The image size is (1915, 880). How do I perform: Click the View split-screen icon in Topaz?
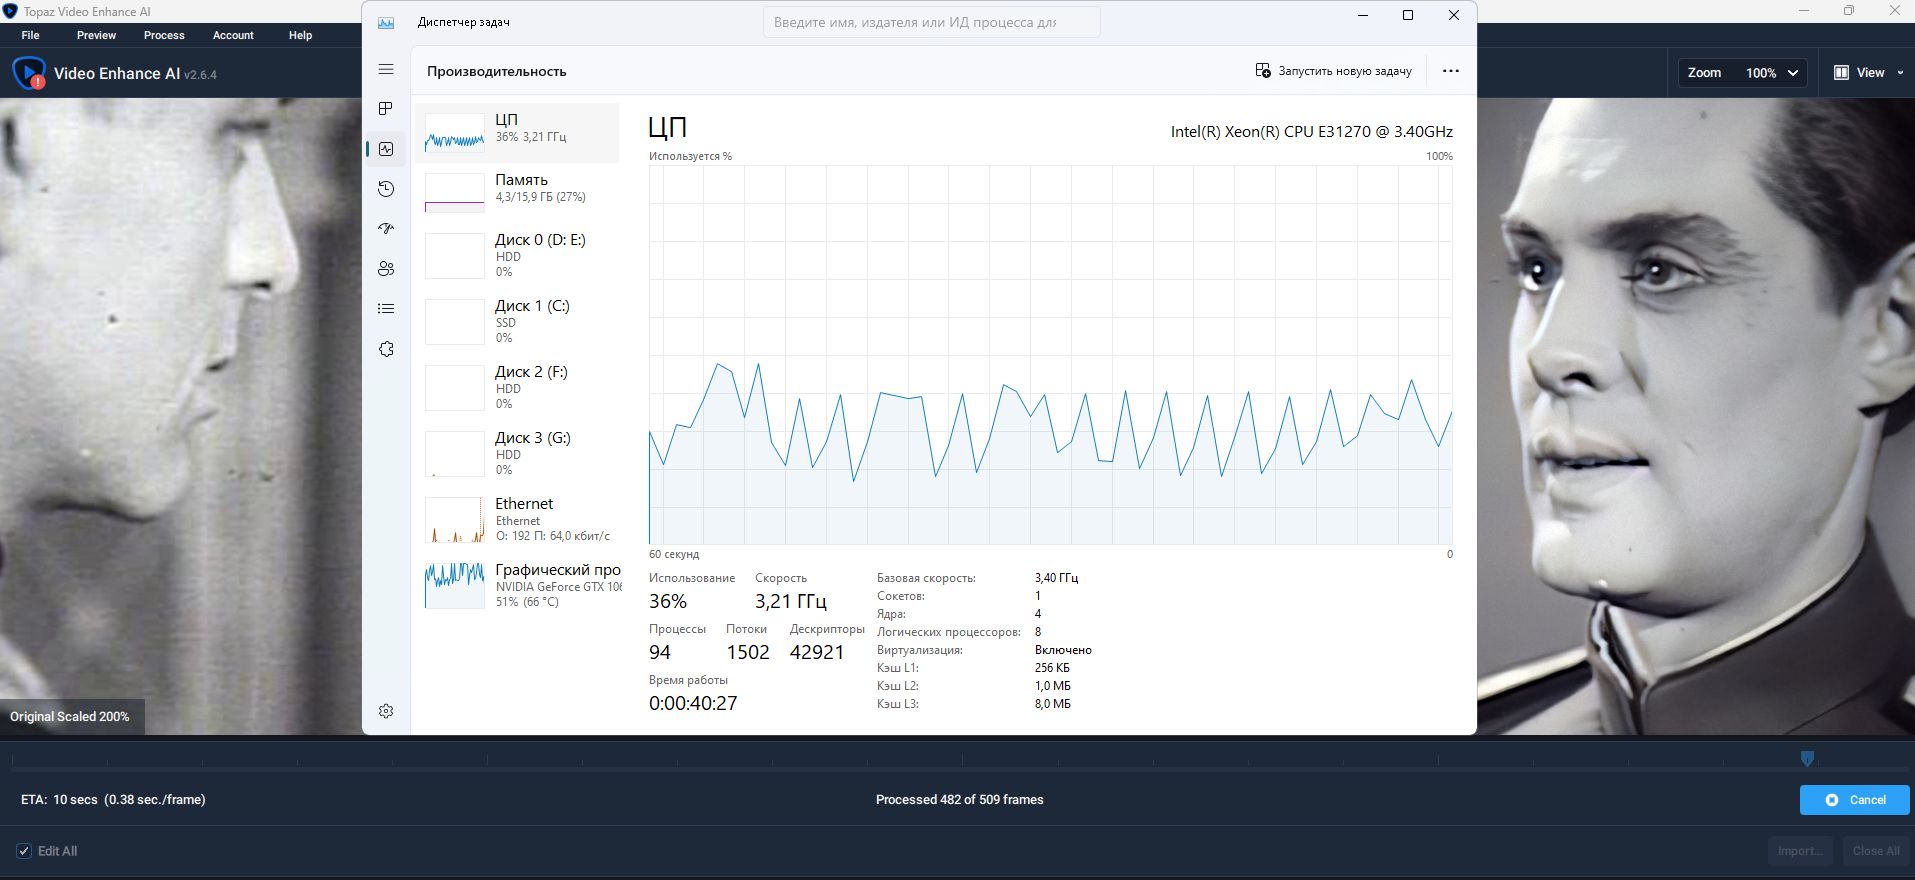tap(1841, 73)
